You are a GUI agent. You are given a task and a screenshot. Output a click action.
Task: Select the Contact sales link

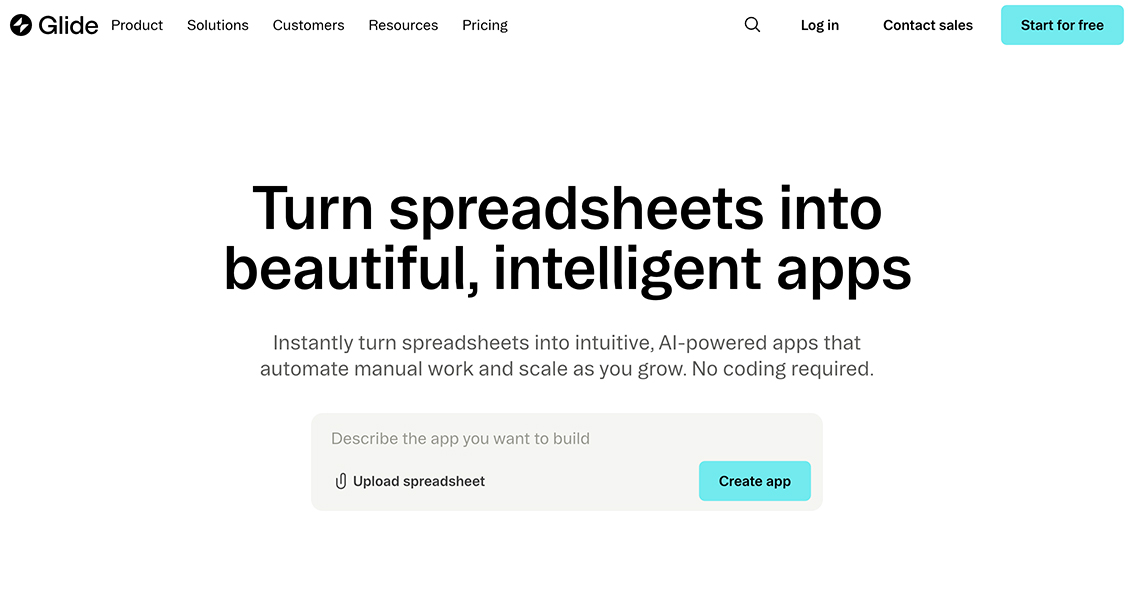927,25
